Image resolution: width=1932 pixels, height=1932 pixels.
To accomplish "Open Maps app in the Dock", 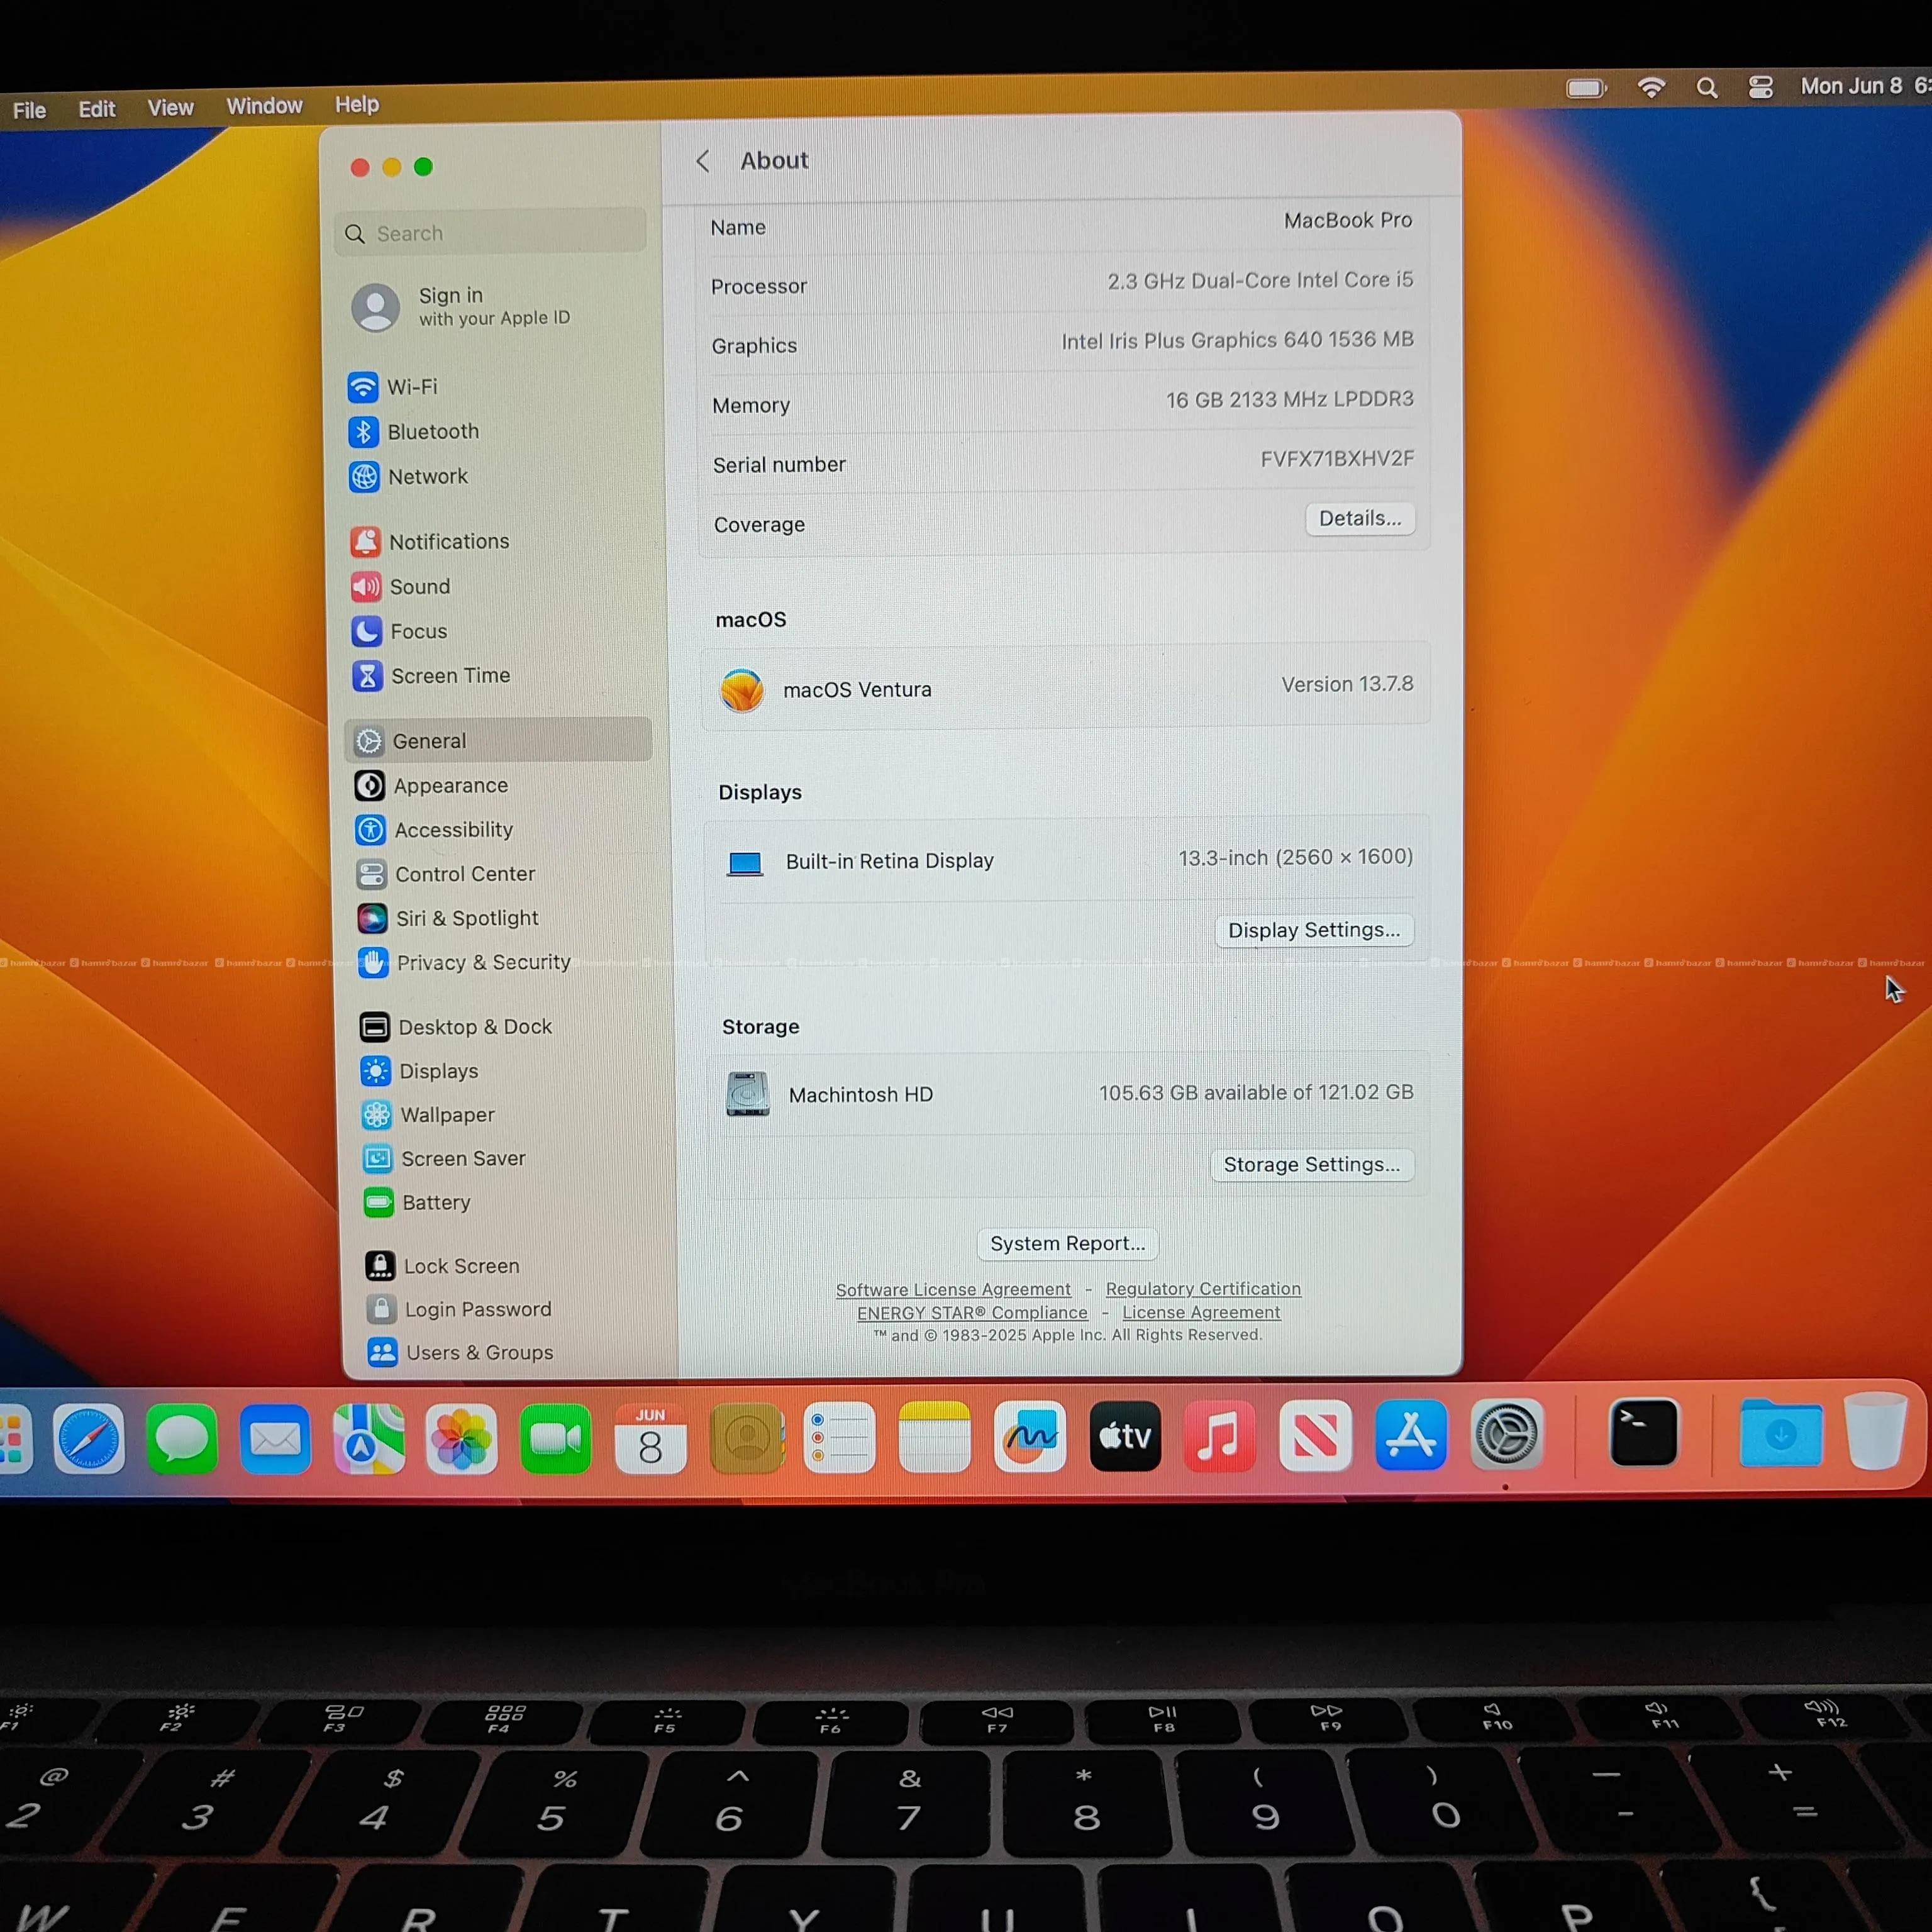I will coord(369,1439).
